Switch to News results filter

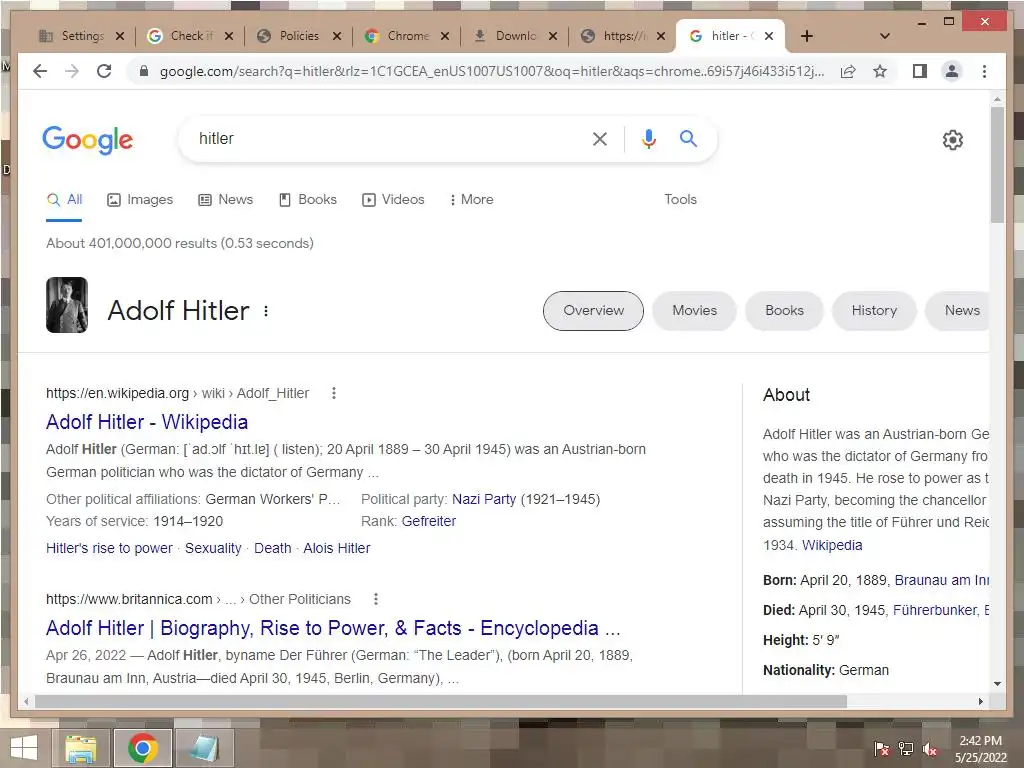pyautogui.click(x=225, y=200)
